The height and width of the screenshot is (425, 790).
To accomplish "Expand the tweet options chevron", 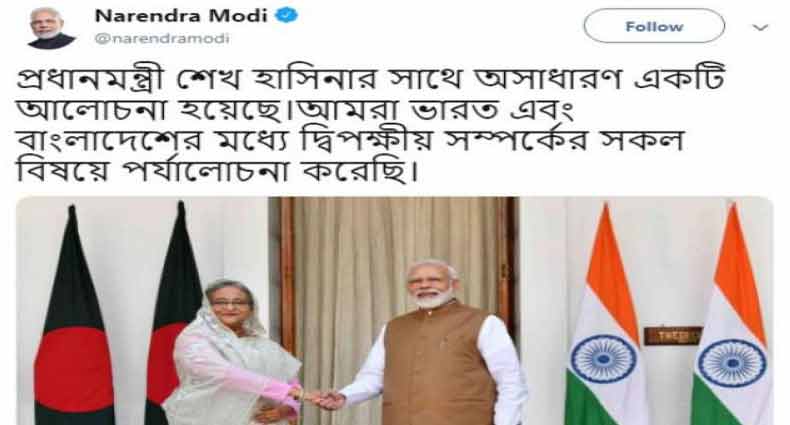I will tap(760, 28).
